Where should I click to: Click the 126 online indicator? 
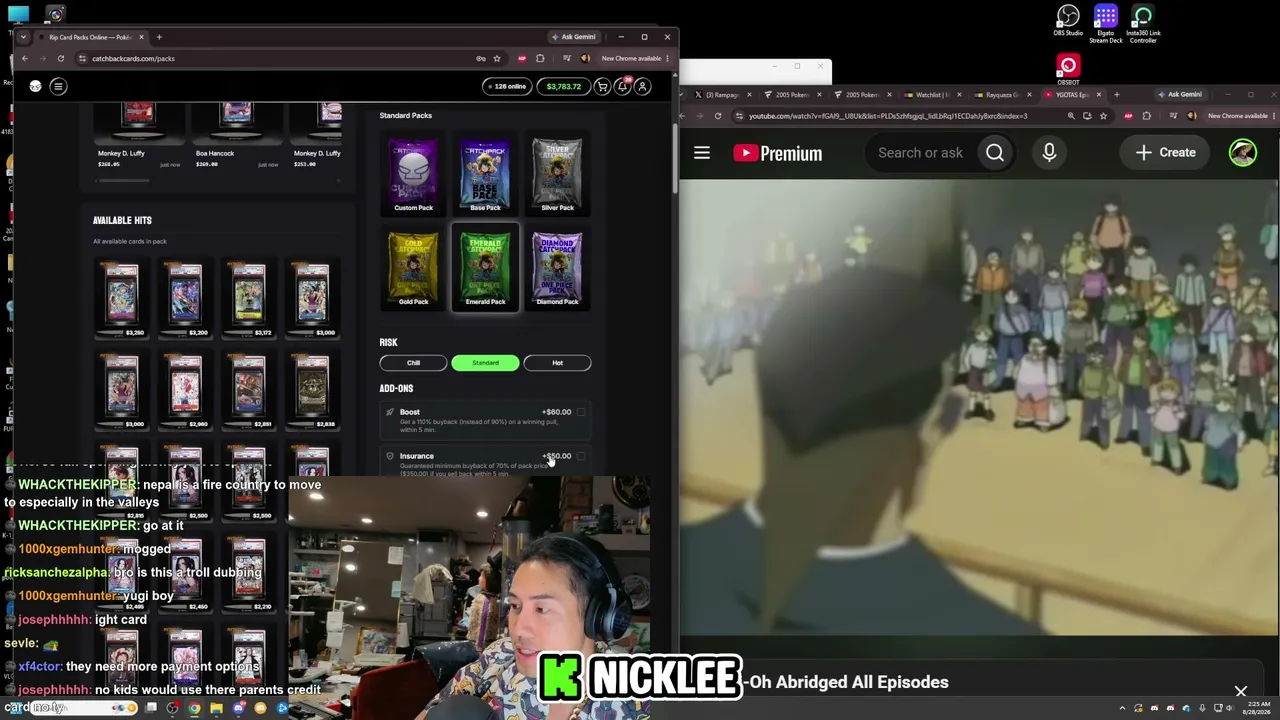point(507,87)
